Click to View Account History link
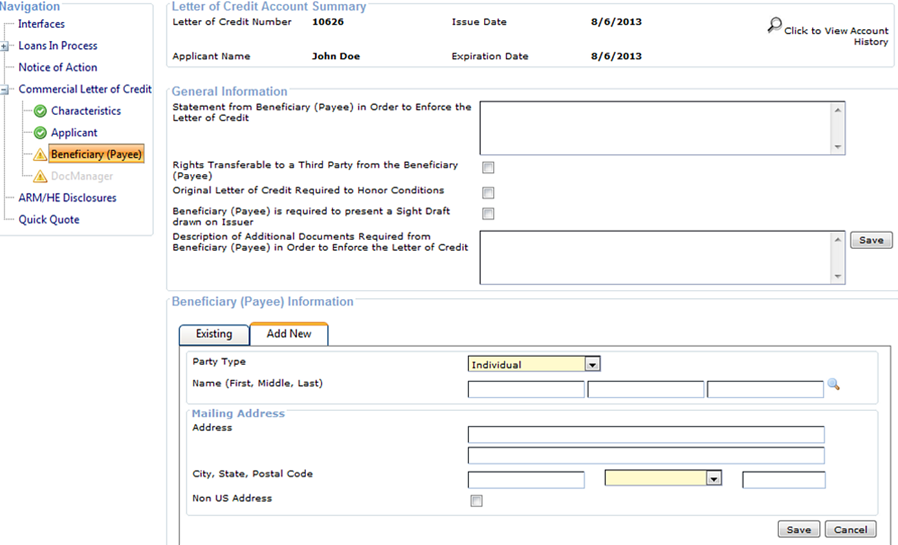This screenshot has height=545, width=898. pyautogui.click(x=836, y=36)
